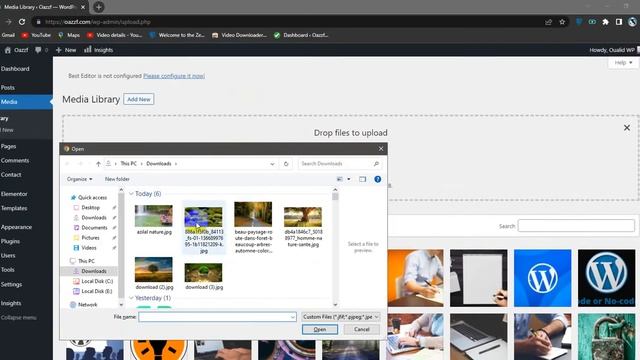This screenshot has width=640, height=360.
Task: Collapse the Today (6) file group
Action: 131,194
